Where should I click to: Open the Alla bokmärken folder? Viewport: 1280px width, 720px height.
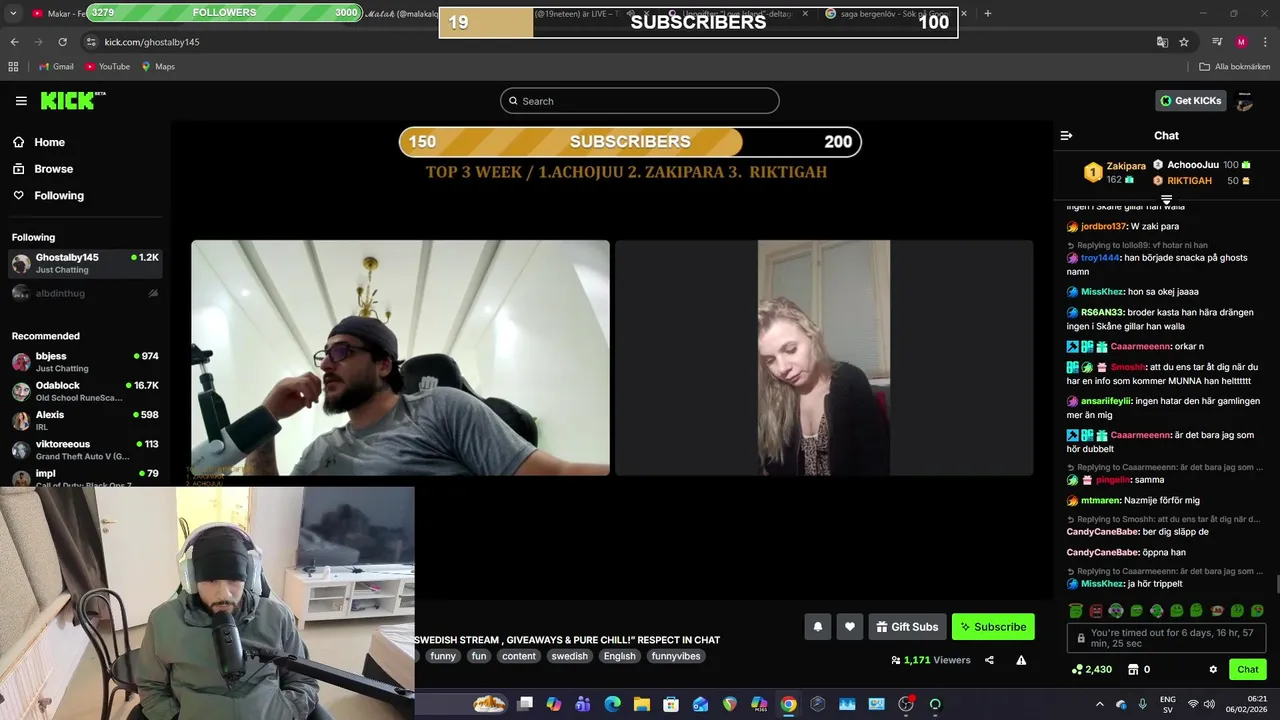pyautogui.click(x=1235, y=67)
